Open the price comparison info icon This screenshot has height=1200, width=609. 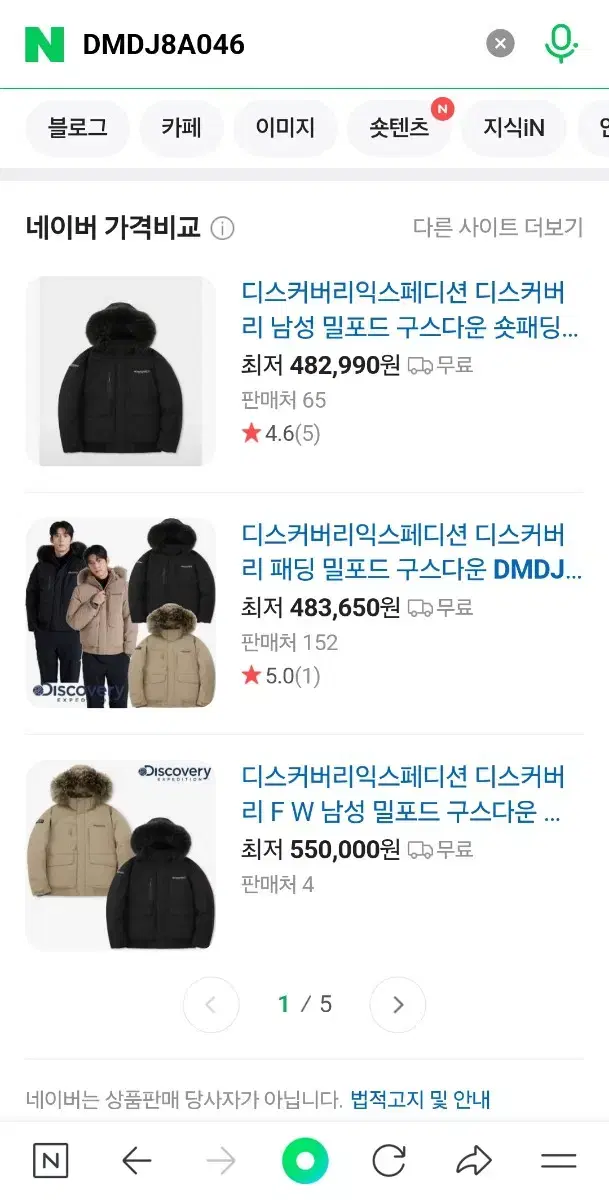(x=223, y=228)
